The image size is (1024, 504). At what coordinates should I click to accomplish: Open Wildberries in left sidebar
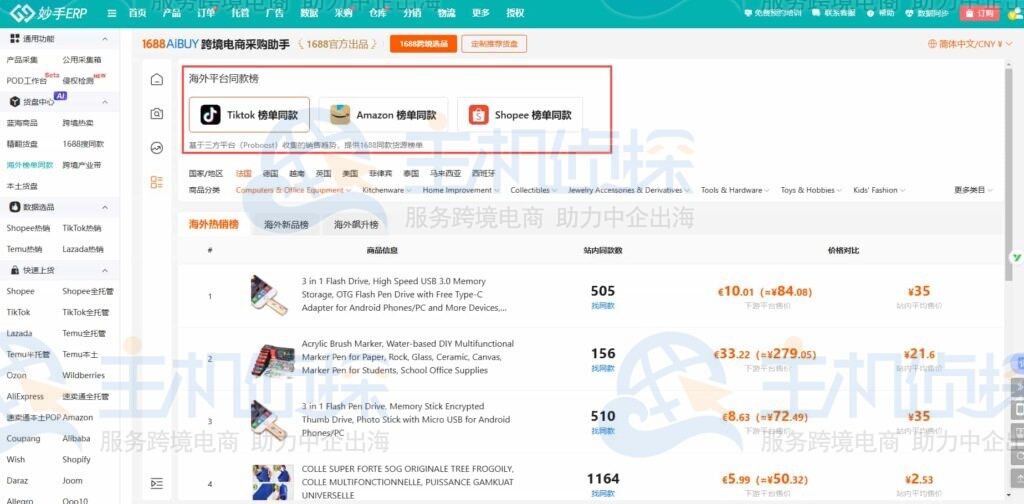pyautogui.click(x=84, y=375)
